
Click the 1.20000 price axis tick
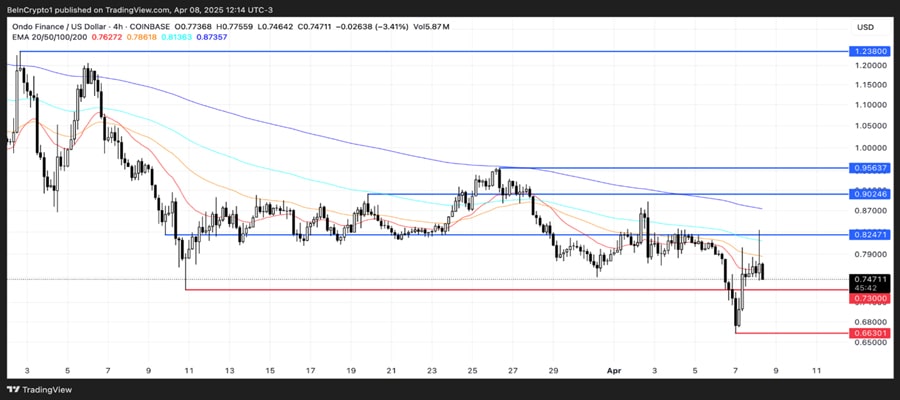(x=871, y=66)
